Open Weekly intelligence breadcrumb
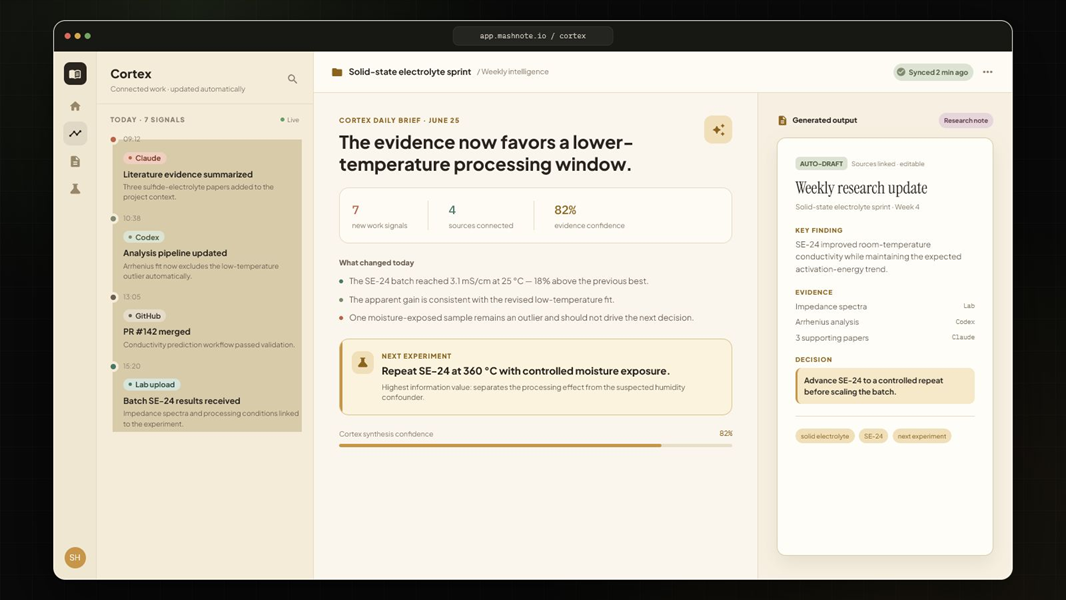 [515, 72]
